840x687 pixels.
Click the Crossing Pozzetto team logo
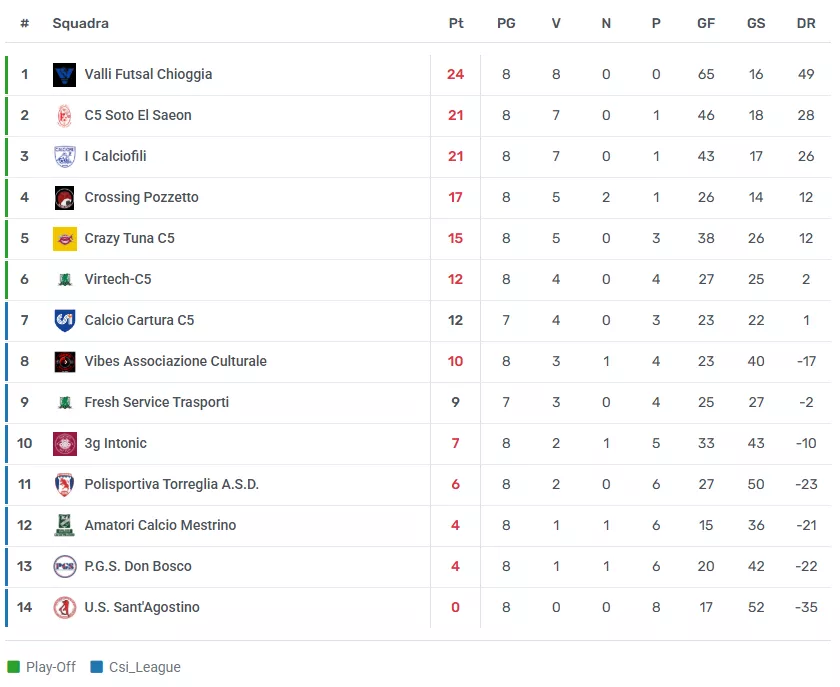pyautogui.click(x=65, y=197)
